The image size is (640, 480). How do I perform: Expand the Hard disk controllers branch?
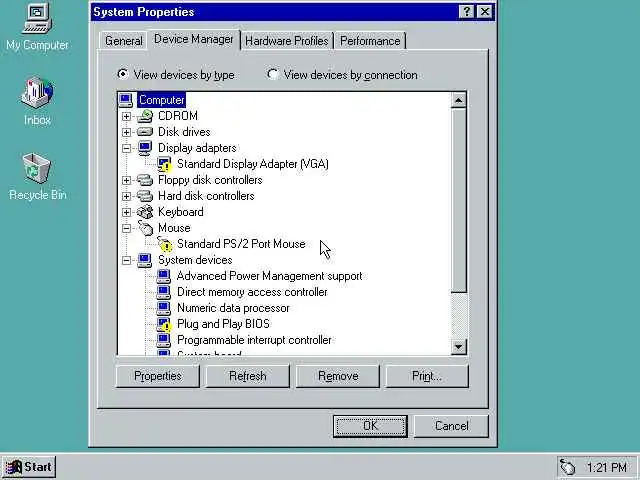coord(127,196)
